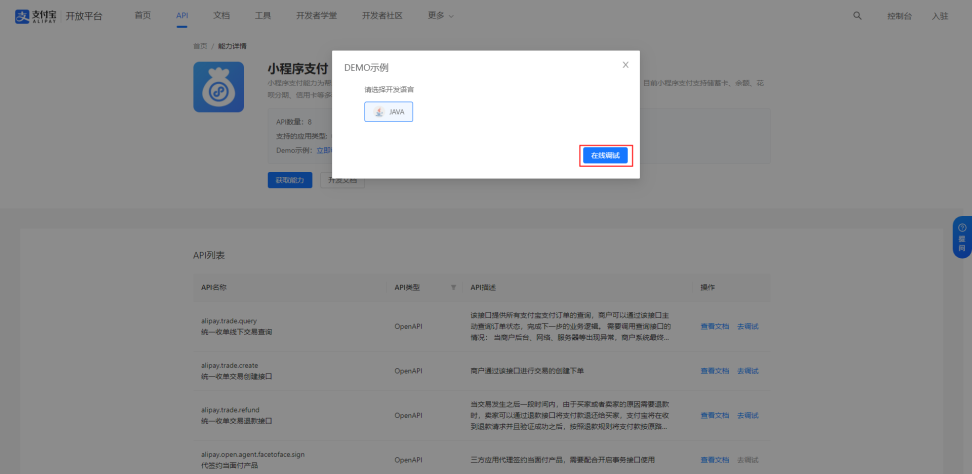Click 去调试 for alipay.trade.refund
This screenshot has height=474, width=972.
click(x=748, y=415)
